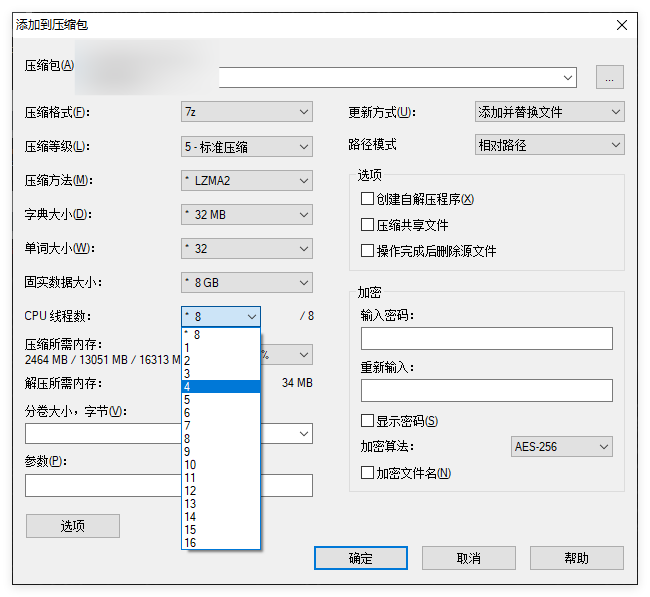Viewport: 650px width, 597px height.
Task: Collapse the CPU 线程数 combo box
Action: tap(221, 317)
